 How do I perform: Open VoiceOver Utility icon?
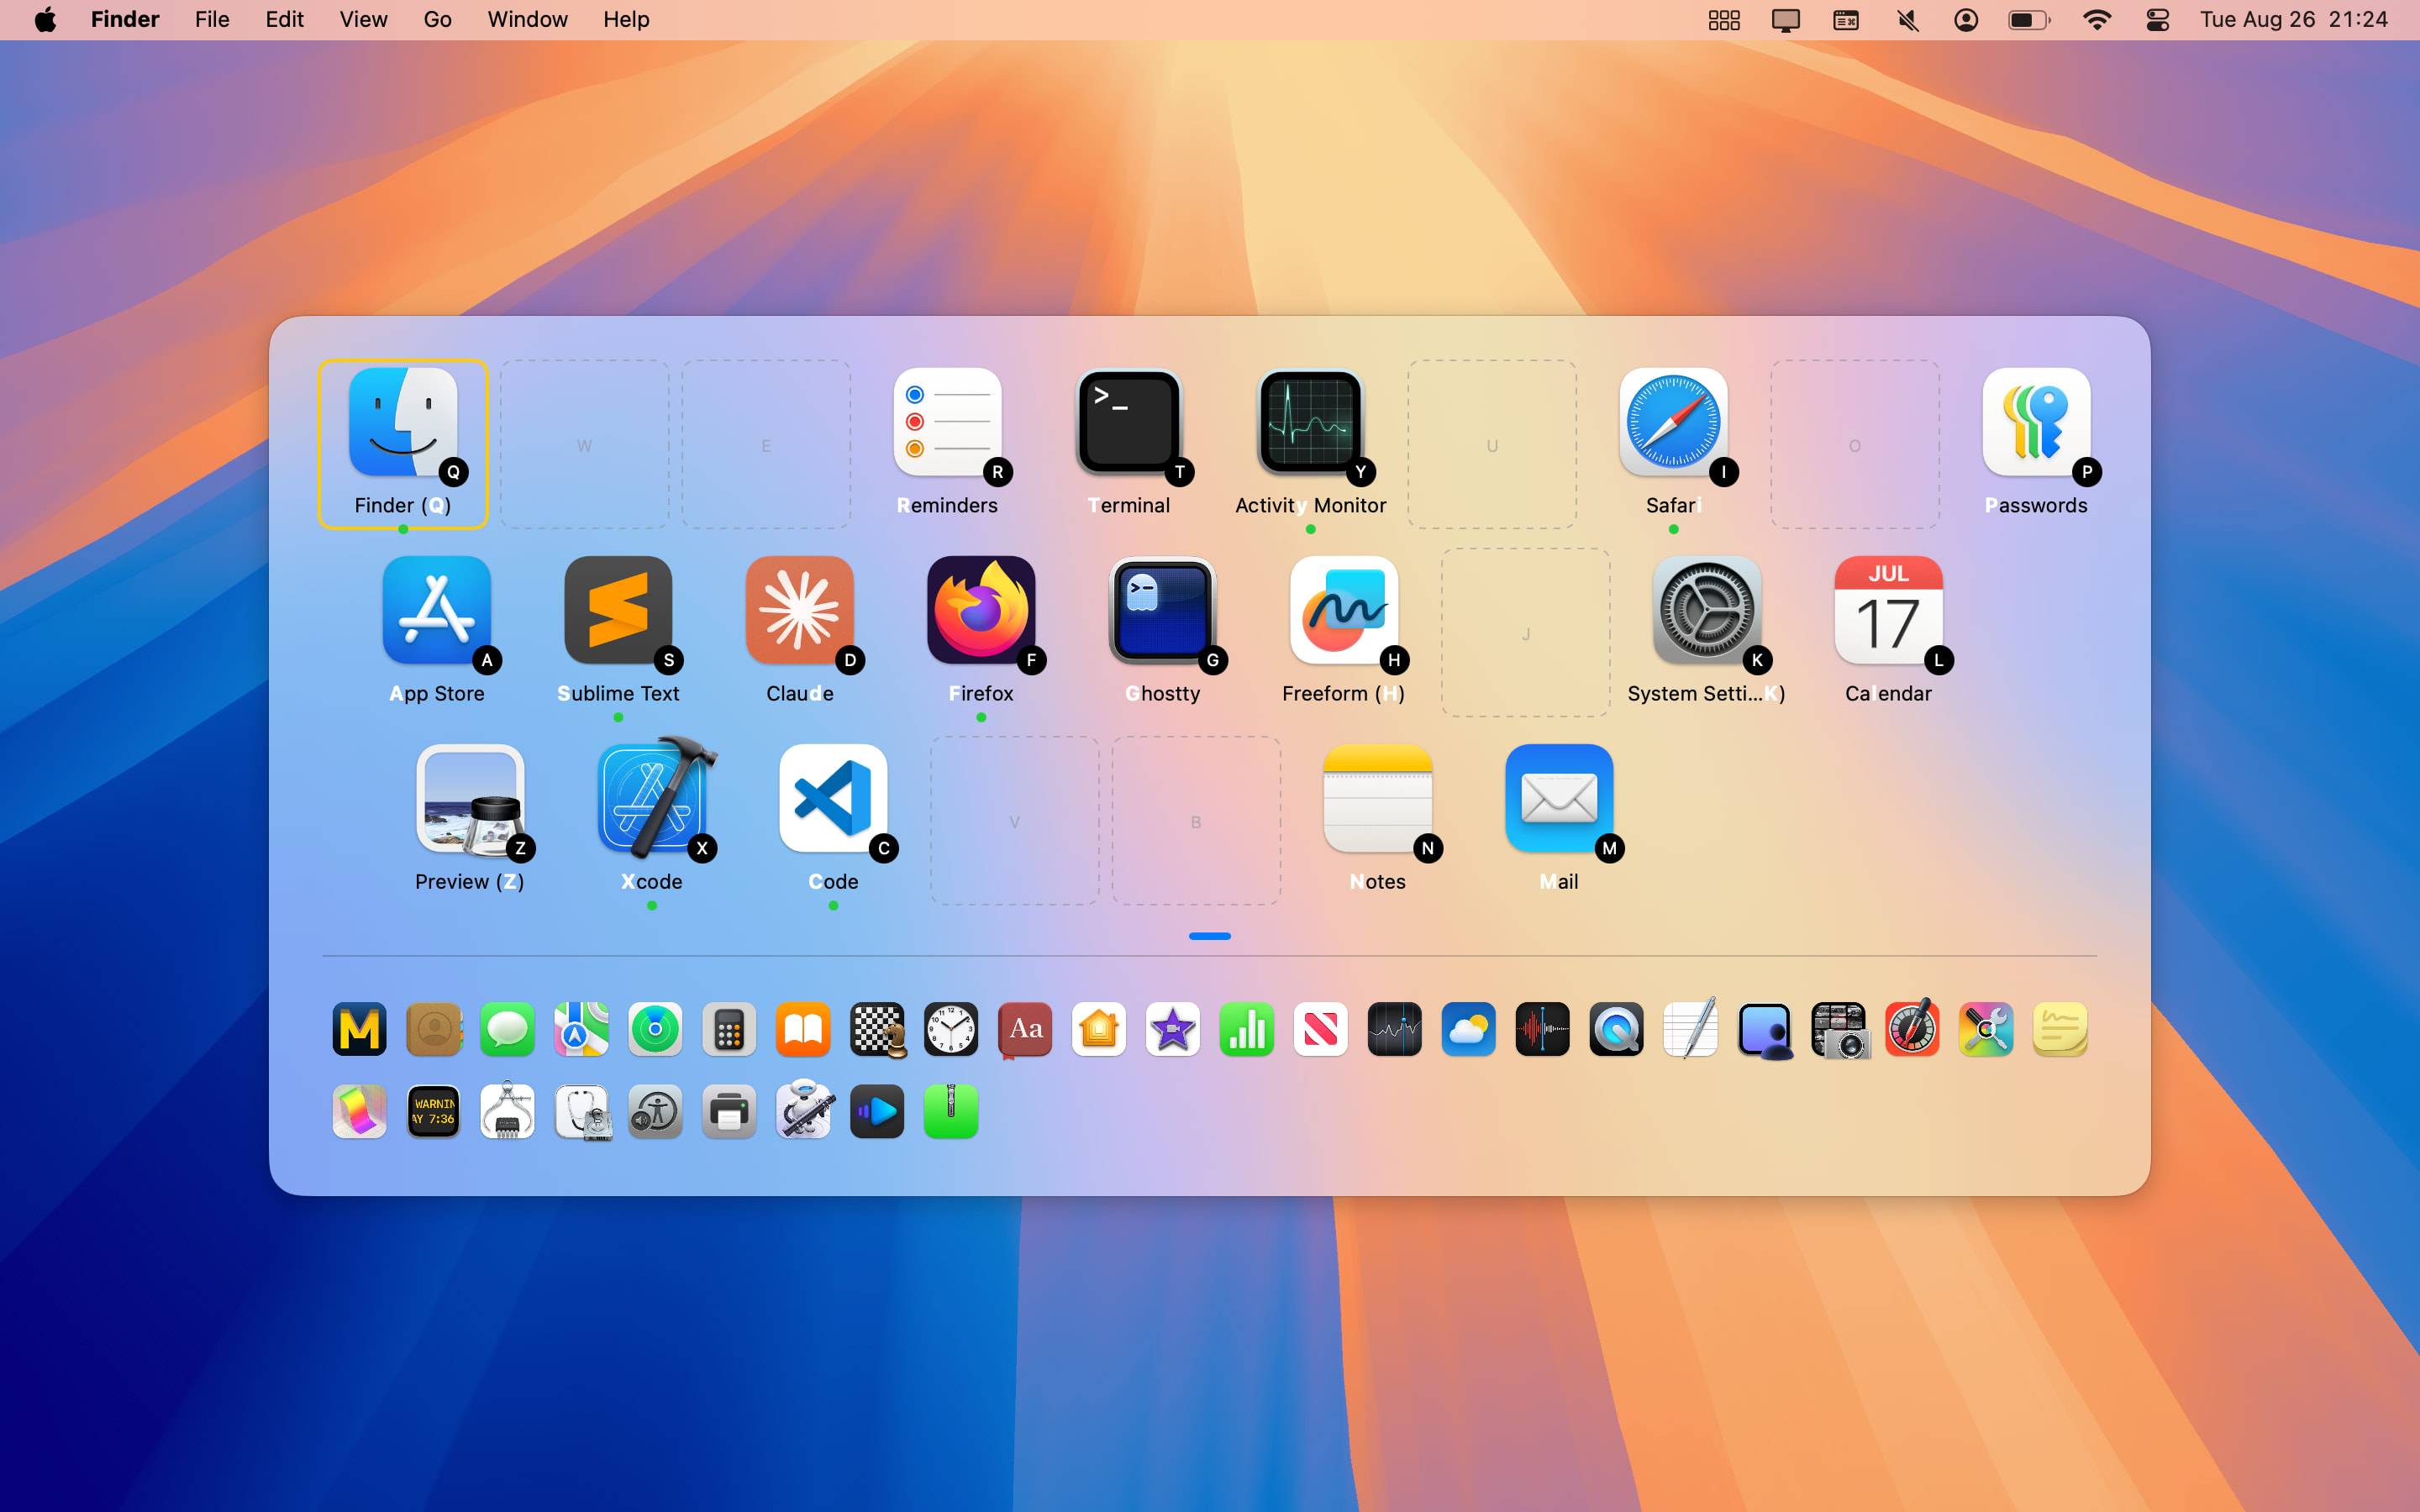[655, 1111]
